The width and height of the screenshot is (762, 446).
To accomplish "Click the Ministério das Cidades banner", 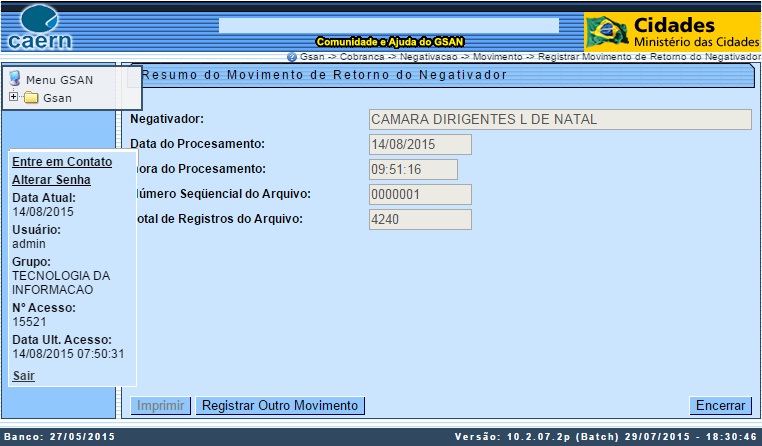I will (x=672, y=32).
